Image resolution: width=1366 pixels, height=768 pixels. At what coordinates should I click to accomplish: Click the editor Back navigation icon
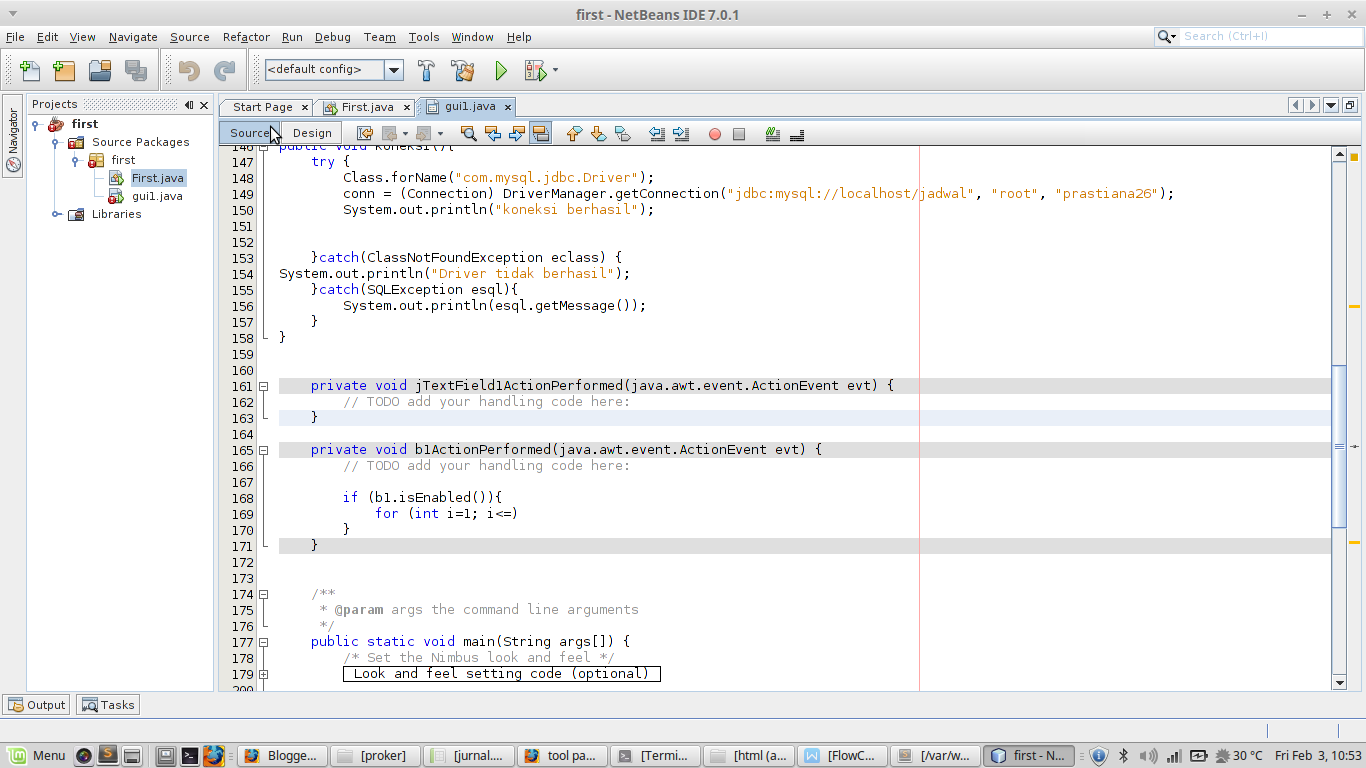pos(389,133)
